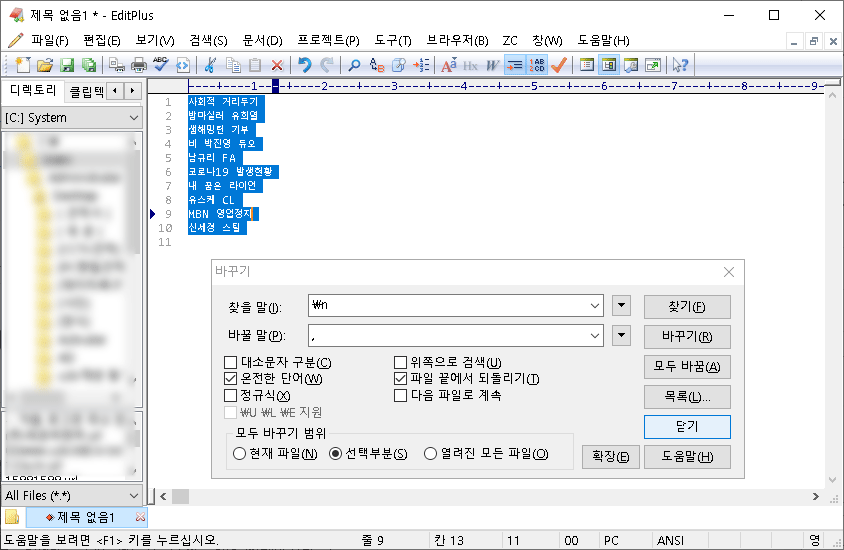The height and width of the screenshot is (550, 844).
Task: Click the context help arrow-question icon
Action: 680,65
